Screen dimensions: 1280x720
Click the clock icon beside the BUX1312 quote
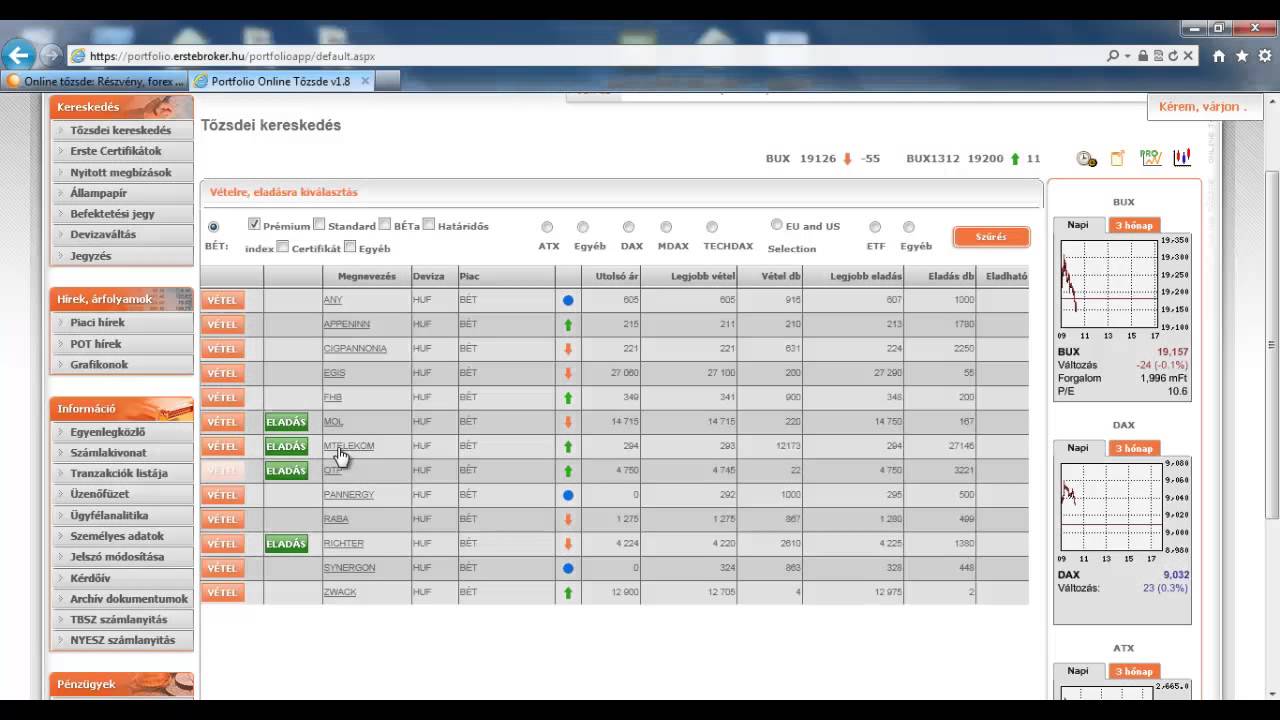click(1086, 158)
